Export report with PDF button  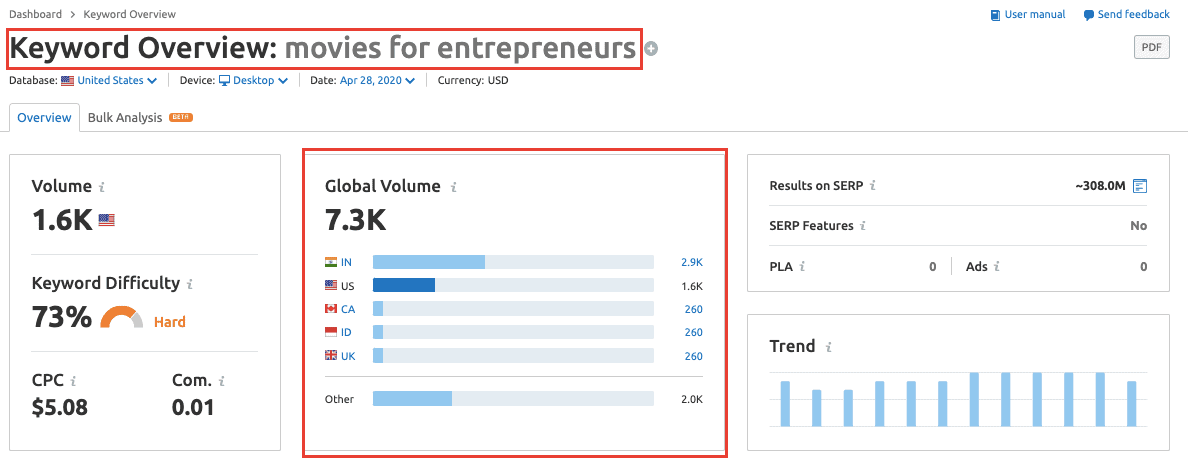coord(1152,47)
